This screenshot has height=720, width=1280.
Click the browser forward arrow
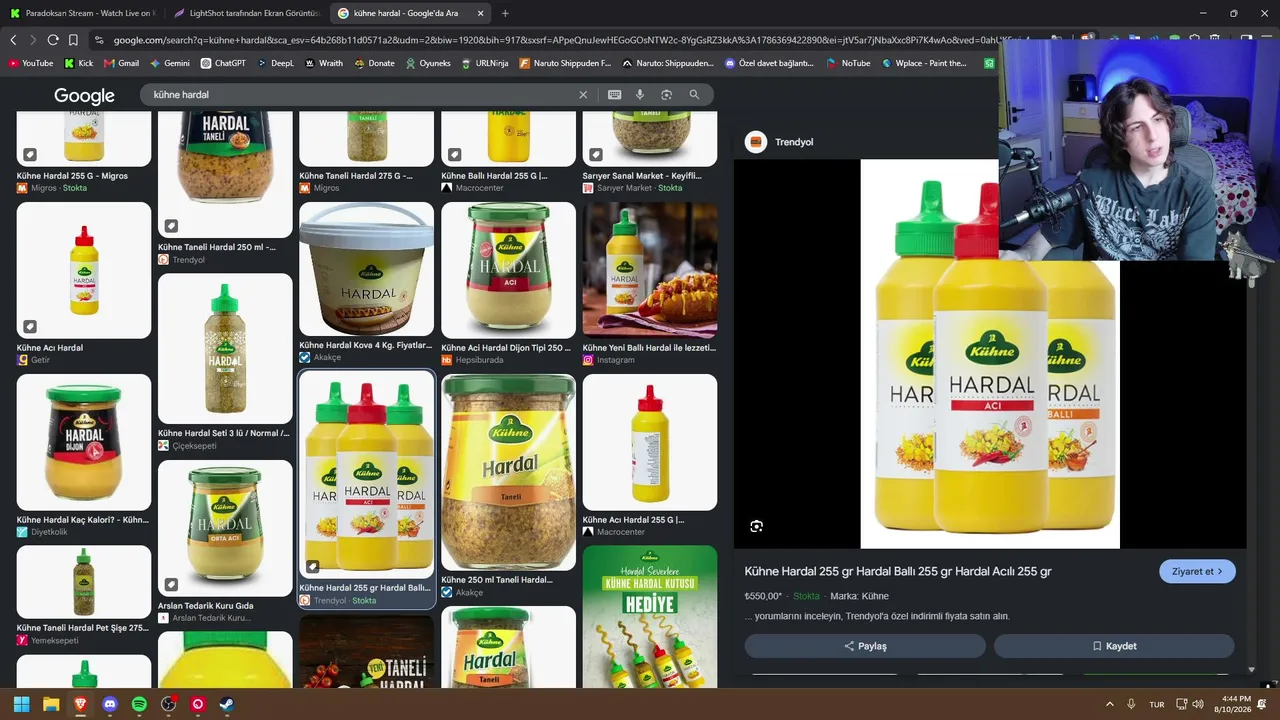click(x=33, y=40)
